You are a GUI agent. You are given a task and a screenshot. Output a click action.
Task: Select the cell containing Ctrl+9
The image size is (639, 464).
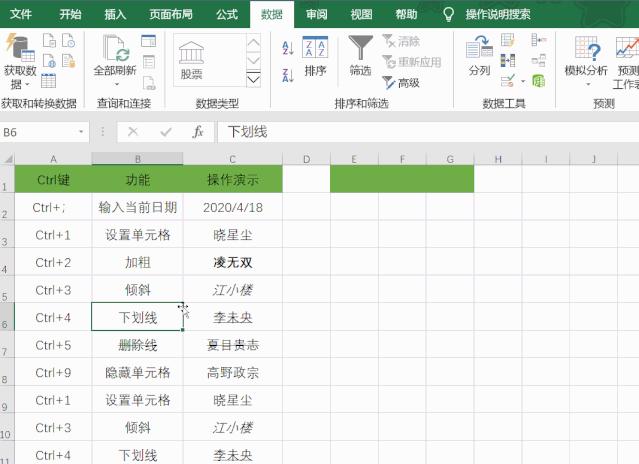pos(53,372)
